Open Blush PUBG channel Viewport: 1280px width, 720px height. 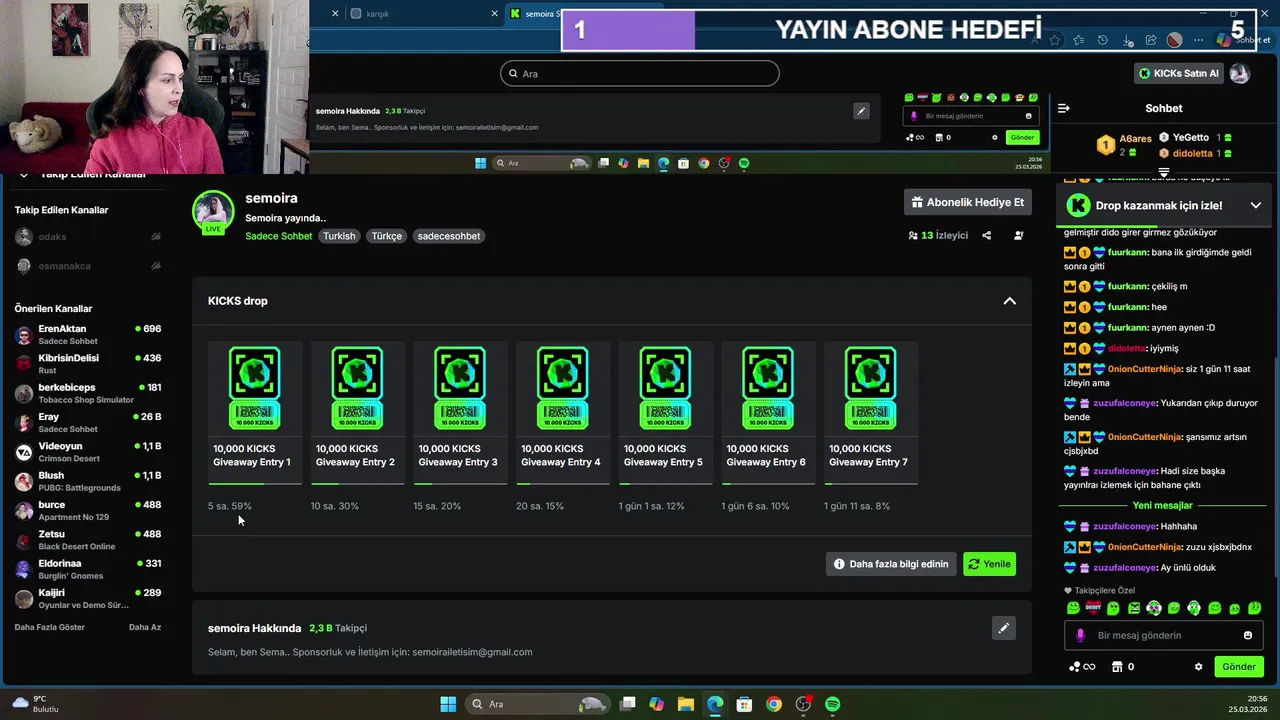click(88, 481)
